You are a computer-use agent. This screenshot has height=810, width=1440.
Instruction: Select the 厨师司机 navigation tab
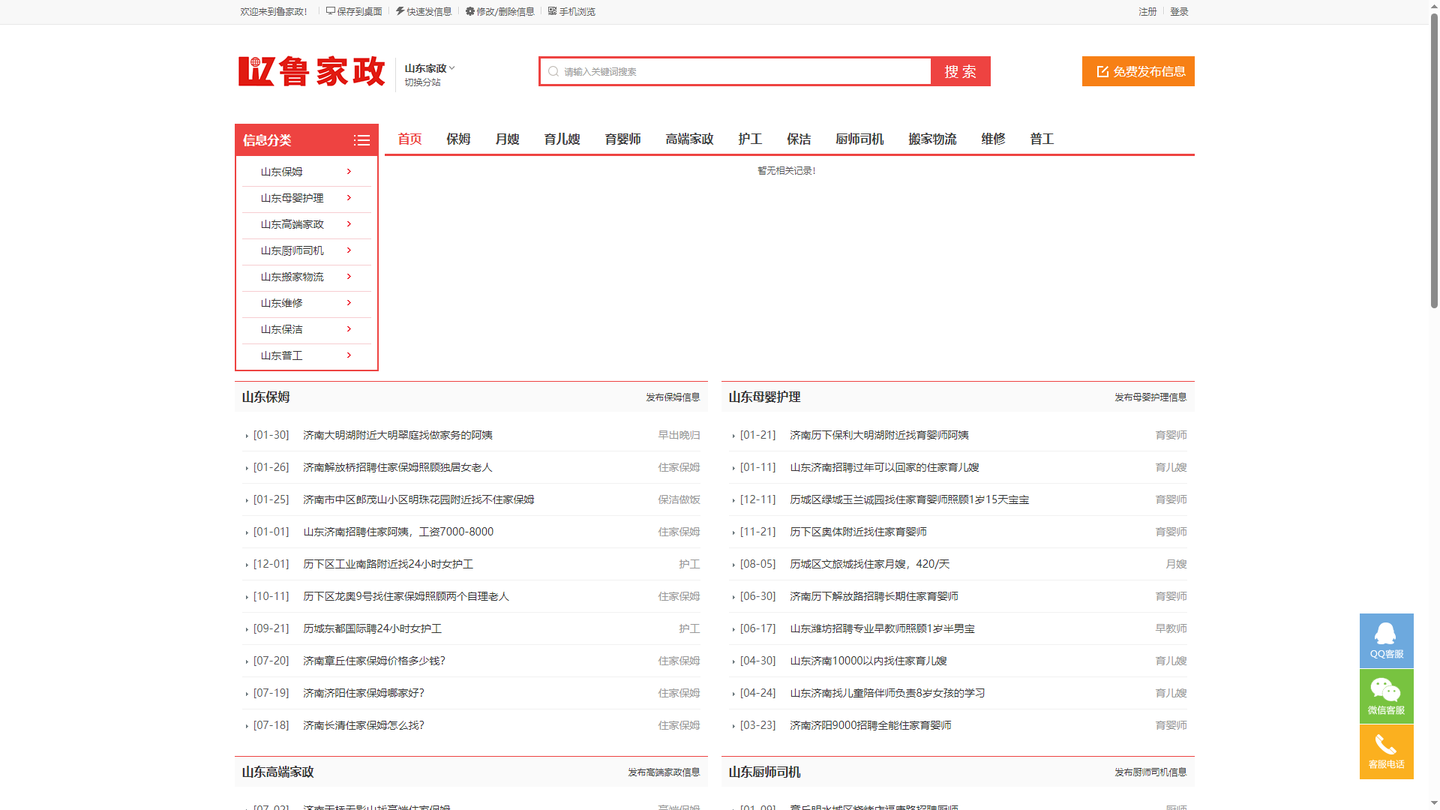point(859,139)
